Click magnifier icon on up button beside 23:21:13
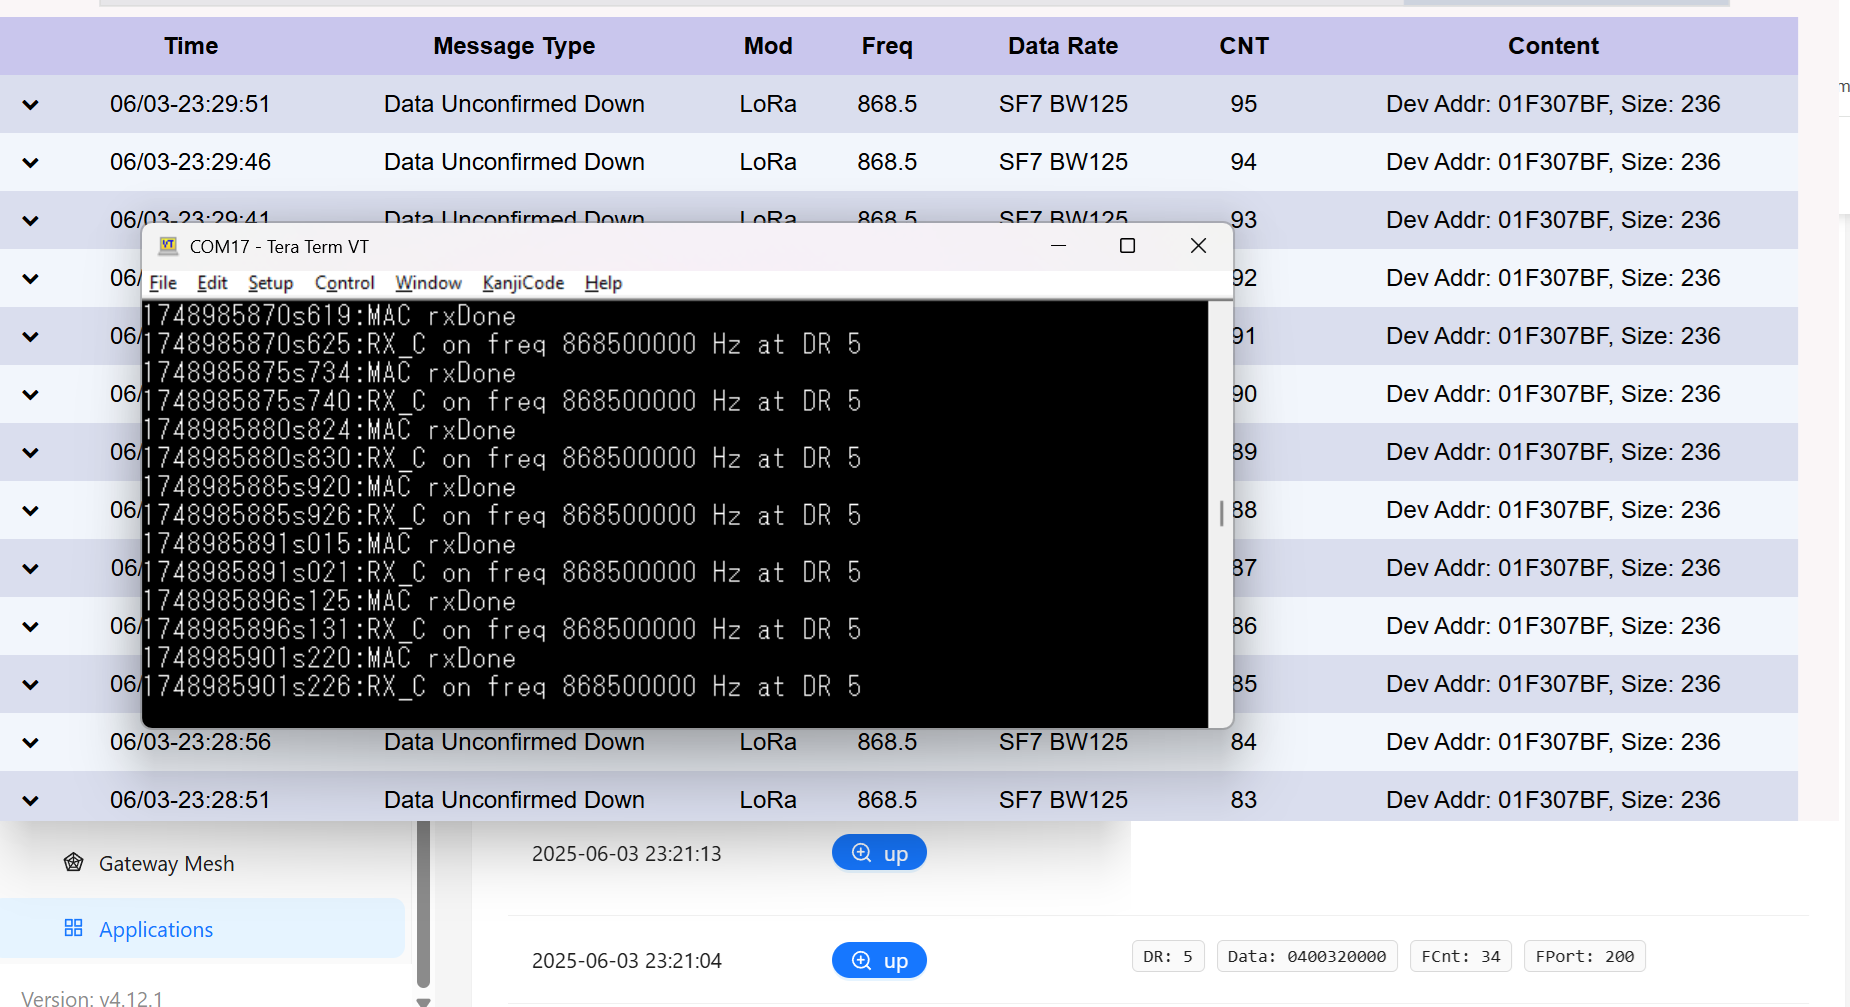This screenshot has height=1007, width=1850. (861, 852)
